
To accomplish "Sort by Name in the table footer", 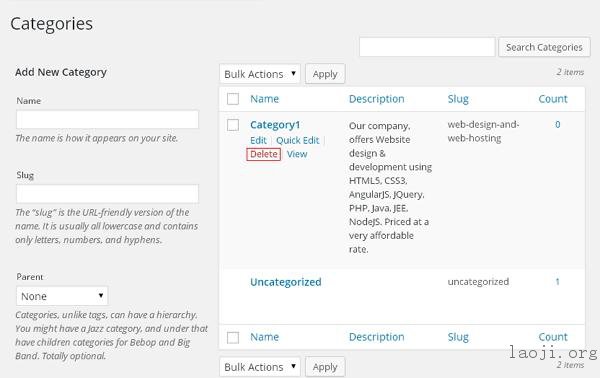I will 264,337.
